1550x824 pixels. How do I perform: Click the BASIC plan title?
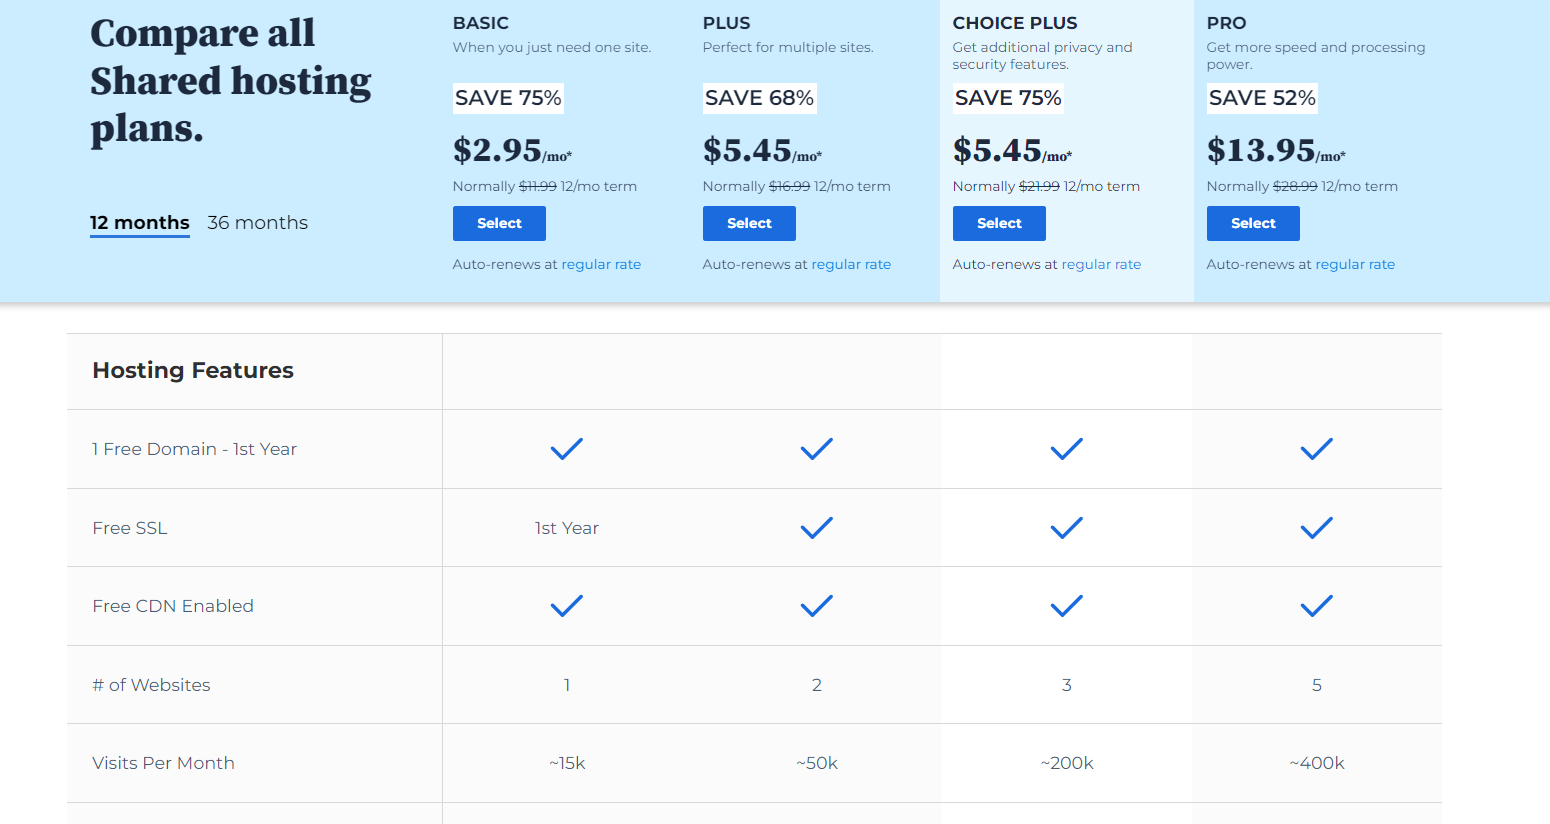(x=481, y=23)
